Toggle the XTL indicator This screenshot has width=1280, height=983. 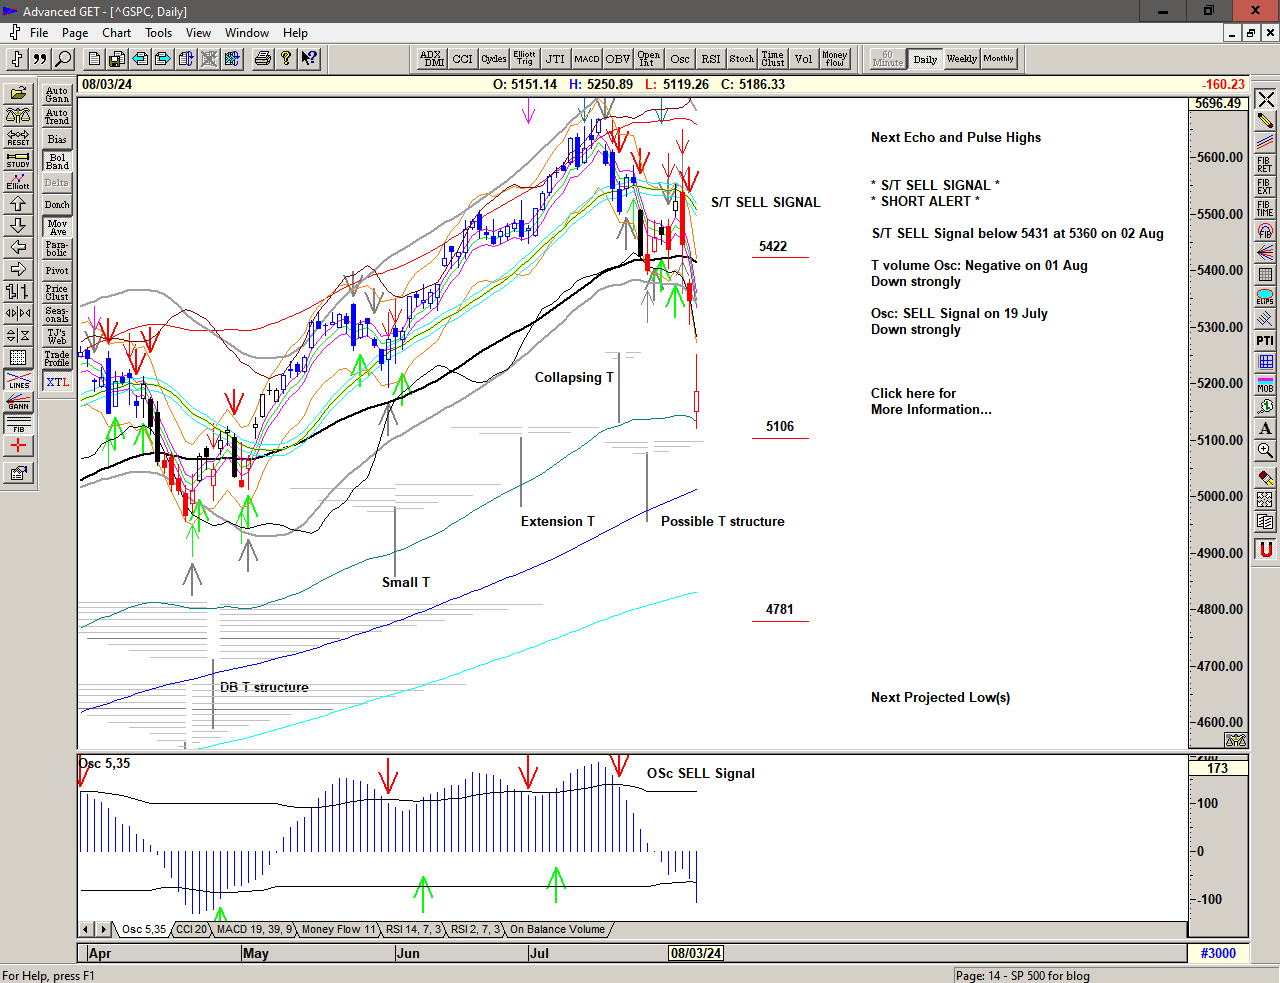click(x=57, y=382)
